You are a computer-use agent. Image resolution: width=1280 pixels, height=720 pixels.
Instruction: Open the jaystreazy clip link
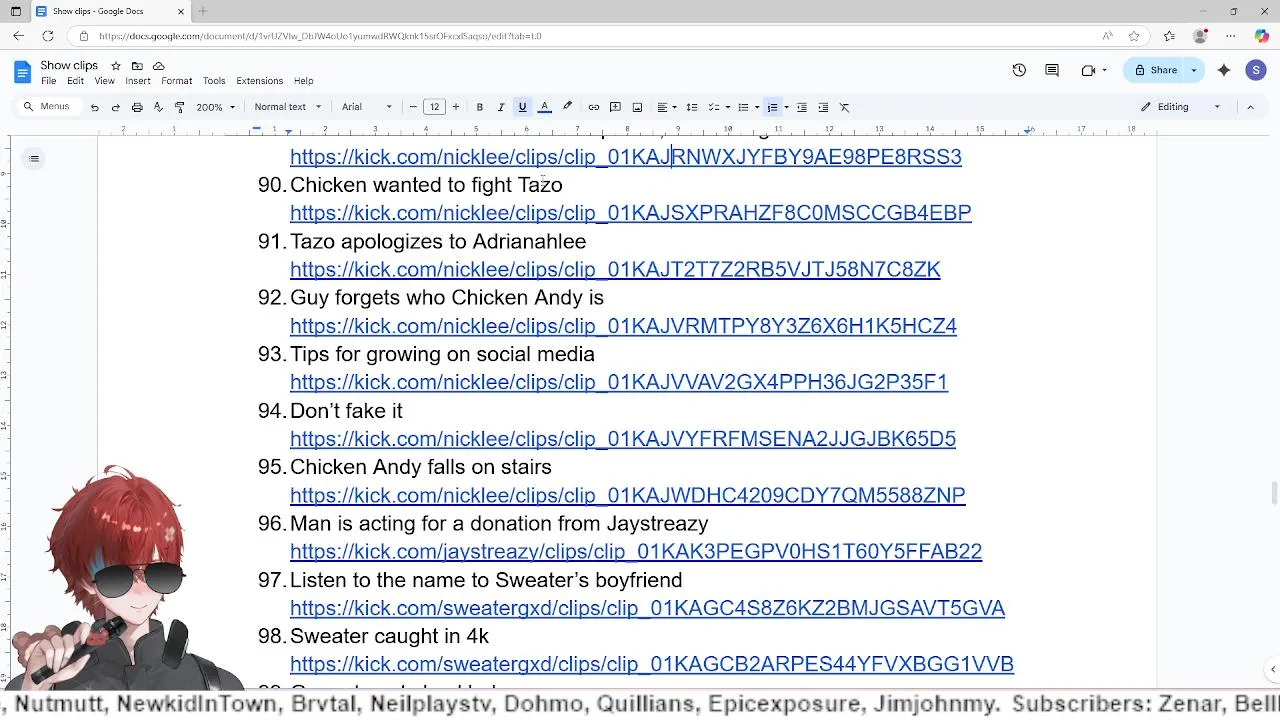pyautogui.click(x=636, y=552)
